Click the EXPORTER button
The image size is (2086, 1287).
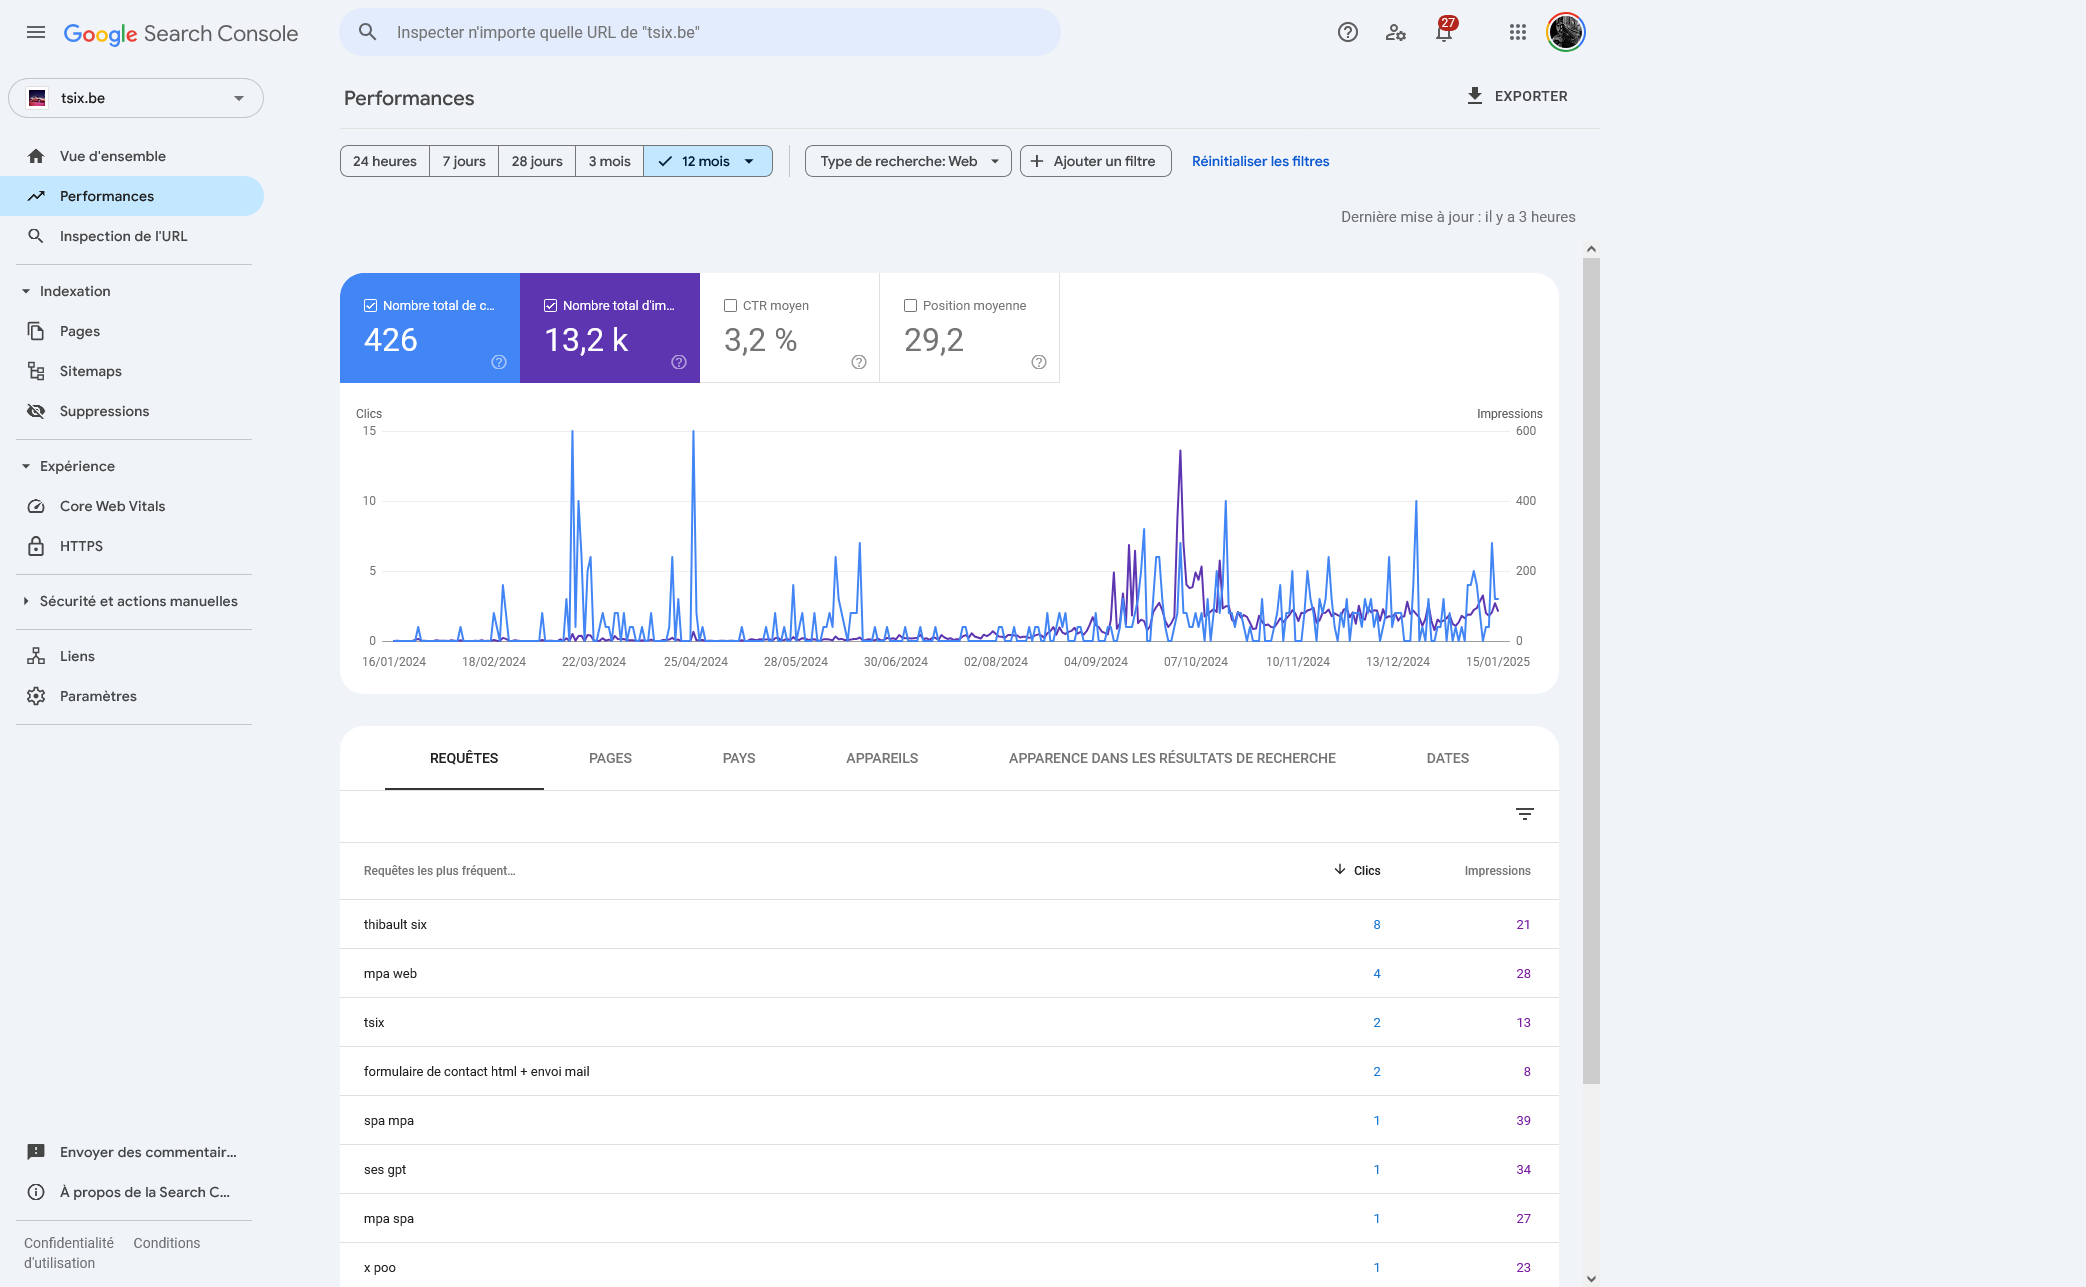[x=1516, y=96]
